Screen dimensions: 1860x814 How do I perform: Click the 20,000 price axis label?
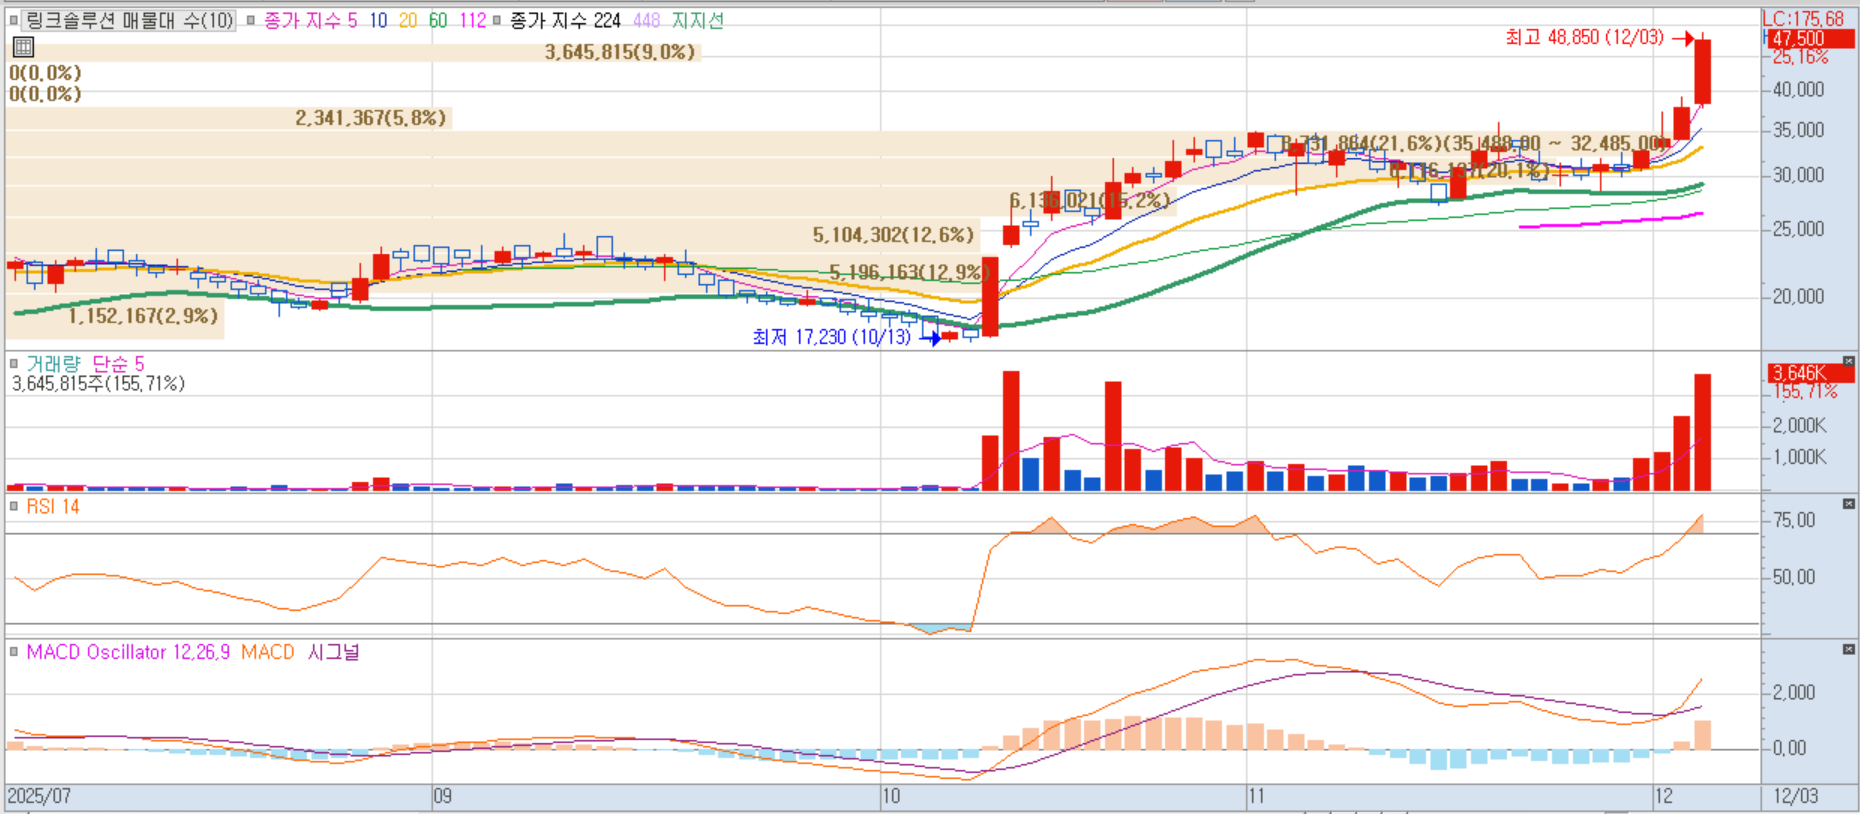tap(1798, 296)
